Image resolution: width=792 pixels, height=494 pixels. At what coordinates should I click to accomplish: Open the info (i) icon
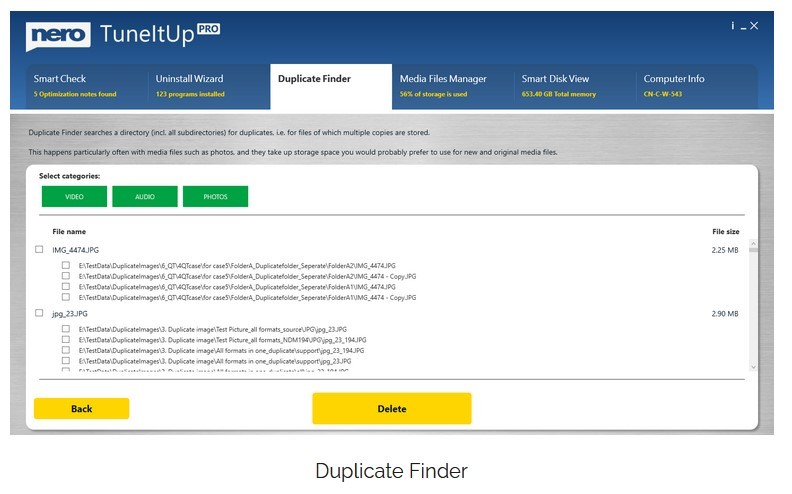coord(732,26)
